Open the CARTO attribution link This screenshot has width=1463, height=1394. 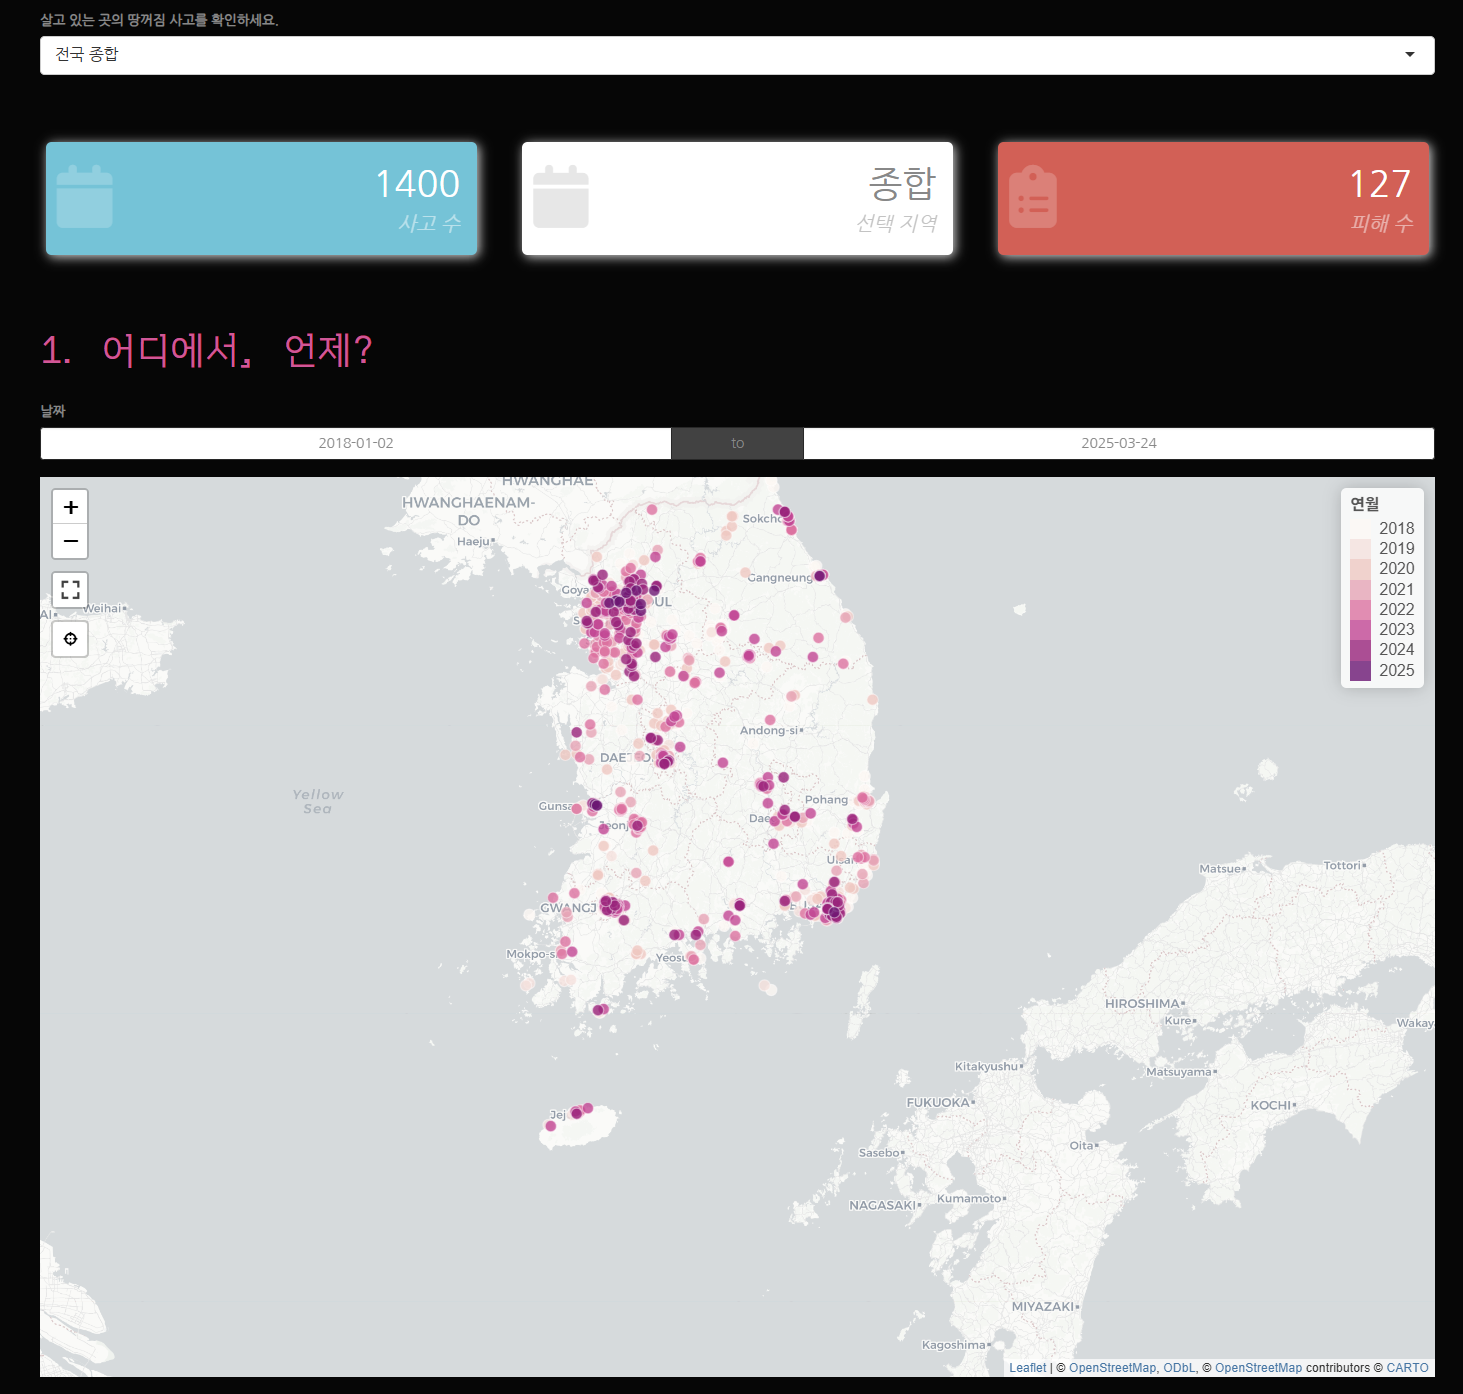(1407, 1368)
